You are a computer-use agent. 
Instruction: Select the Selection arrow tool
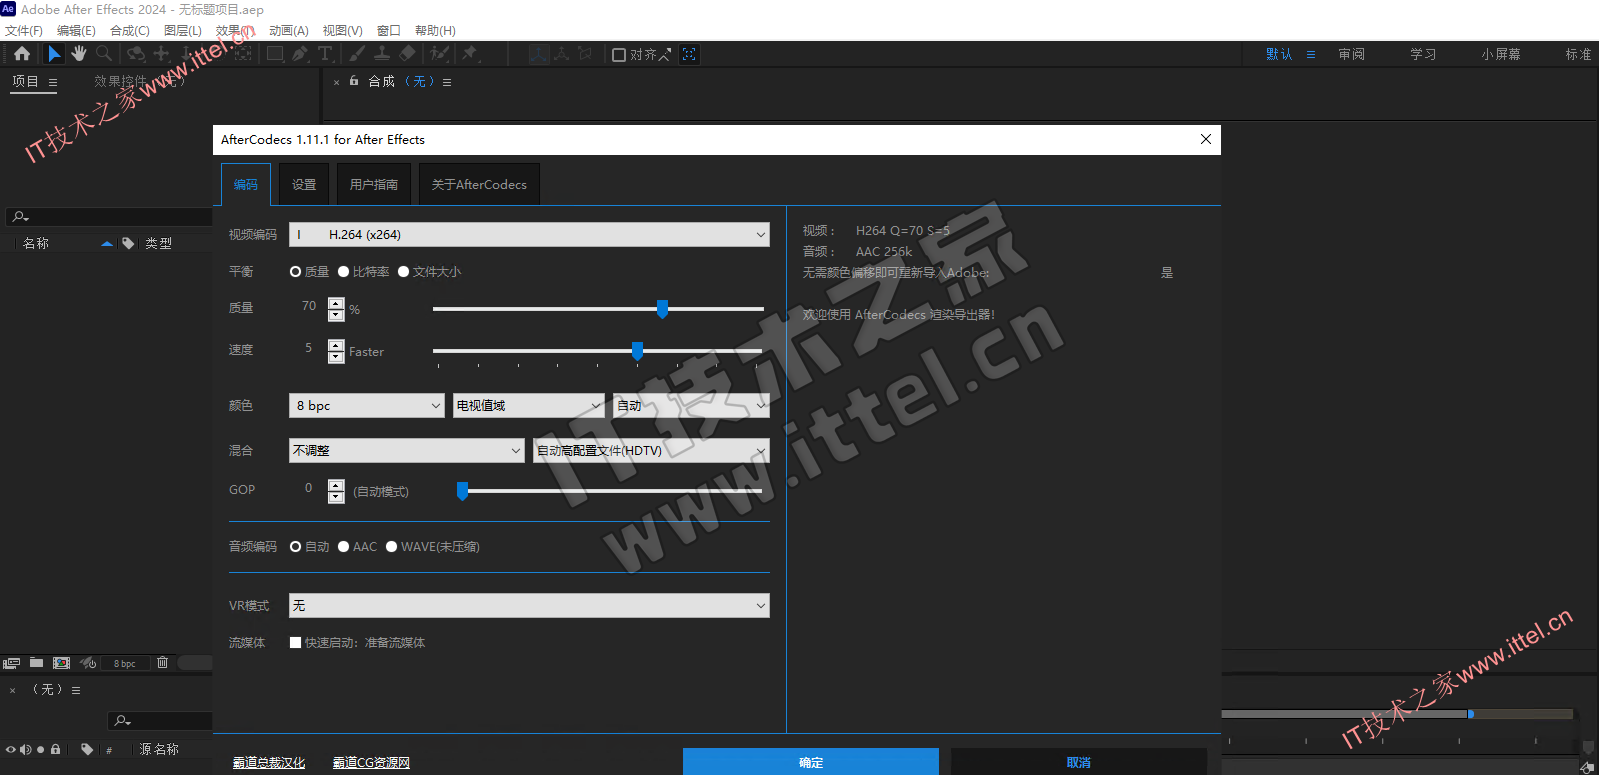pos(54,54)
